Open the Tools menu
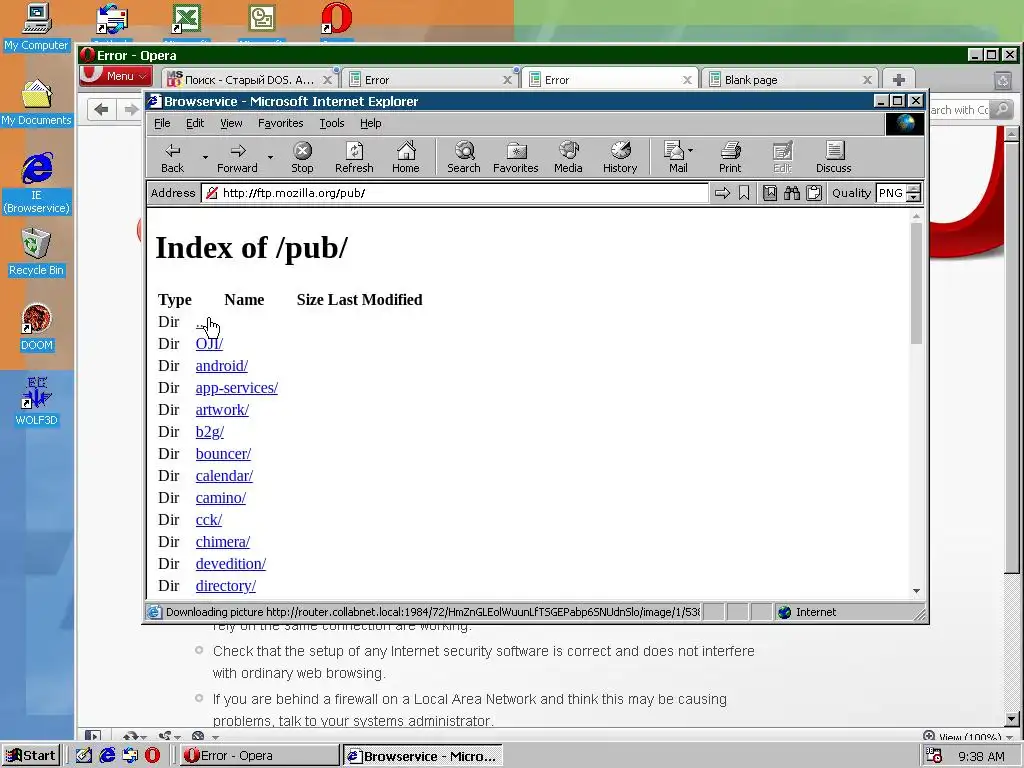The width and height of the screenshot is (1024, 768). [x=332, y=123]
